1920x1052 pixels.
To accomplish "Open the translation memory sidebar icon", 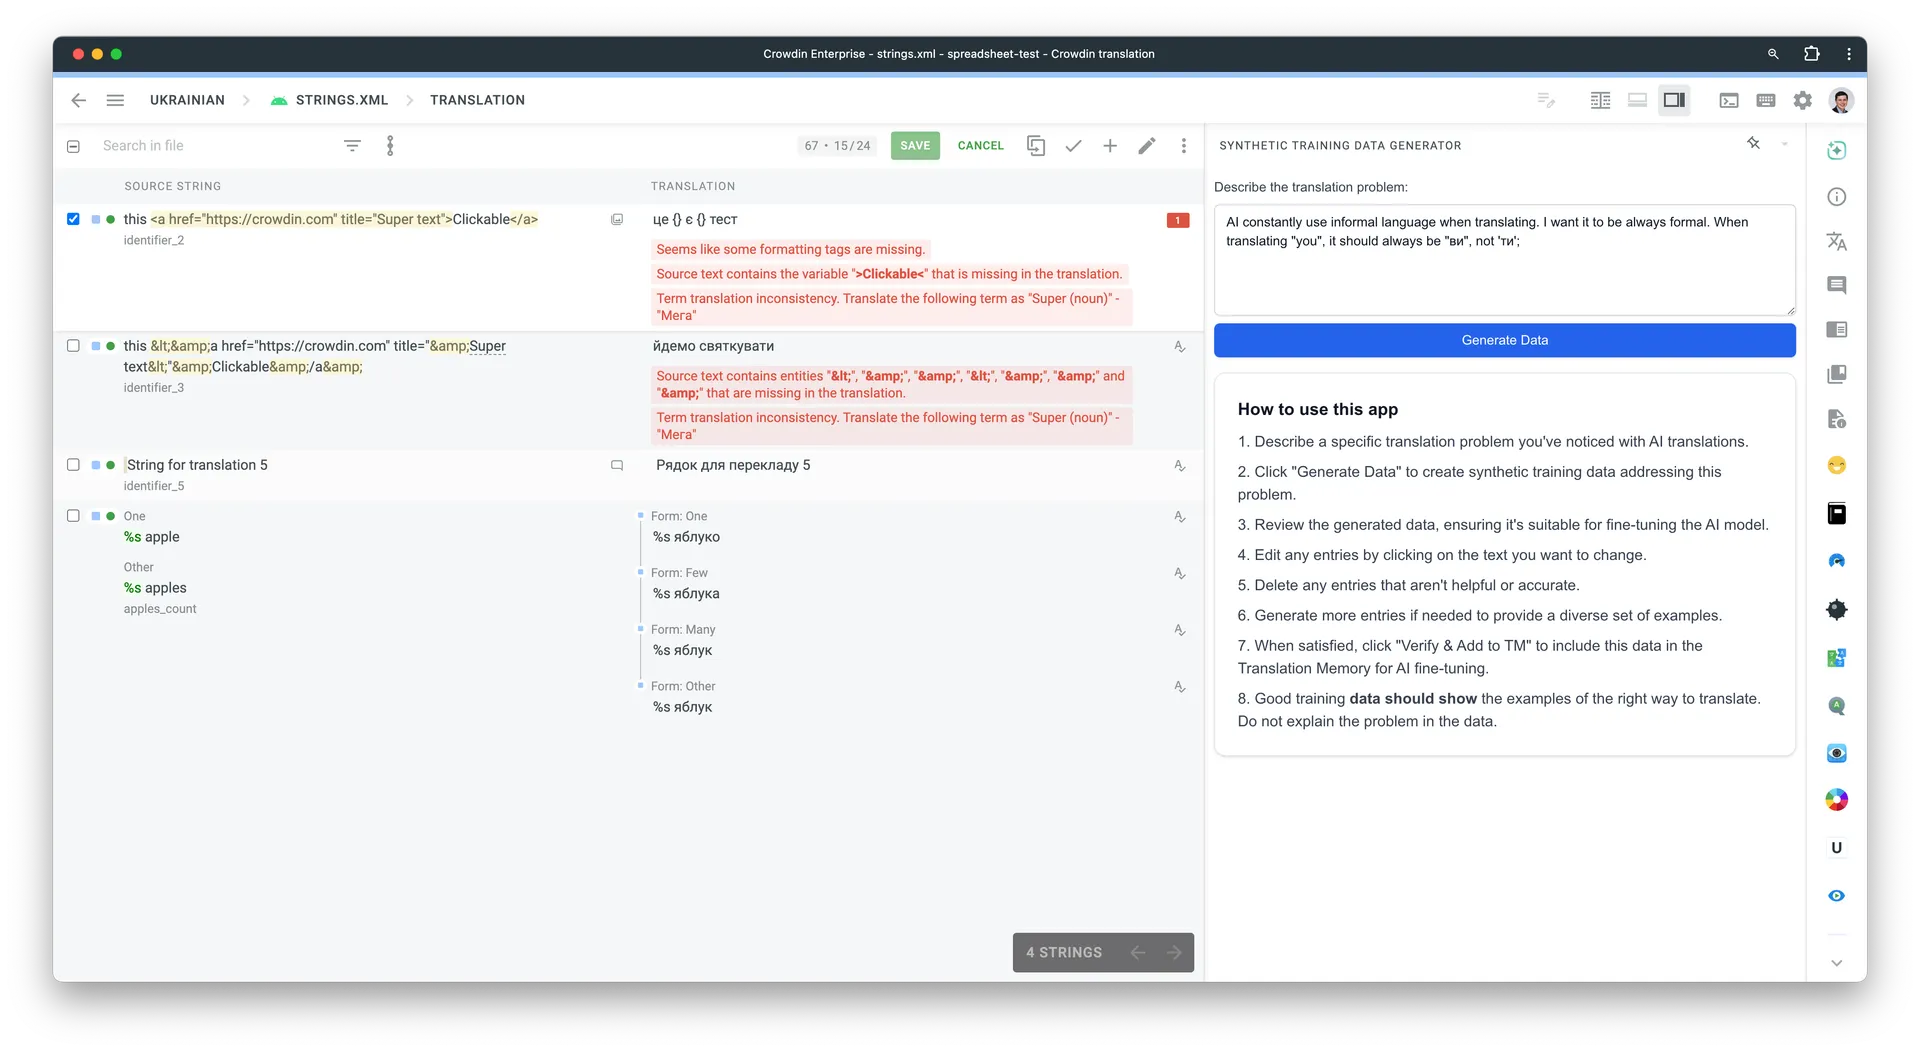I will (1836, 375).
